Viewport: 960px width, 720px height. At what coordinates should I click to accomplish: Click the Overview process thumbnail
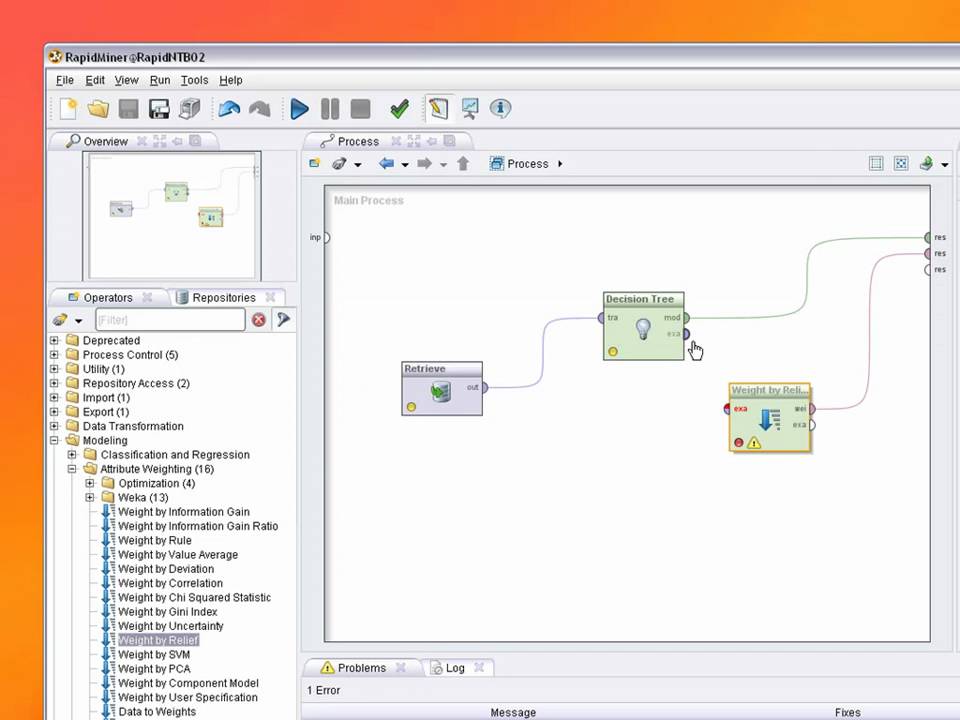[x=172, y=216]
